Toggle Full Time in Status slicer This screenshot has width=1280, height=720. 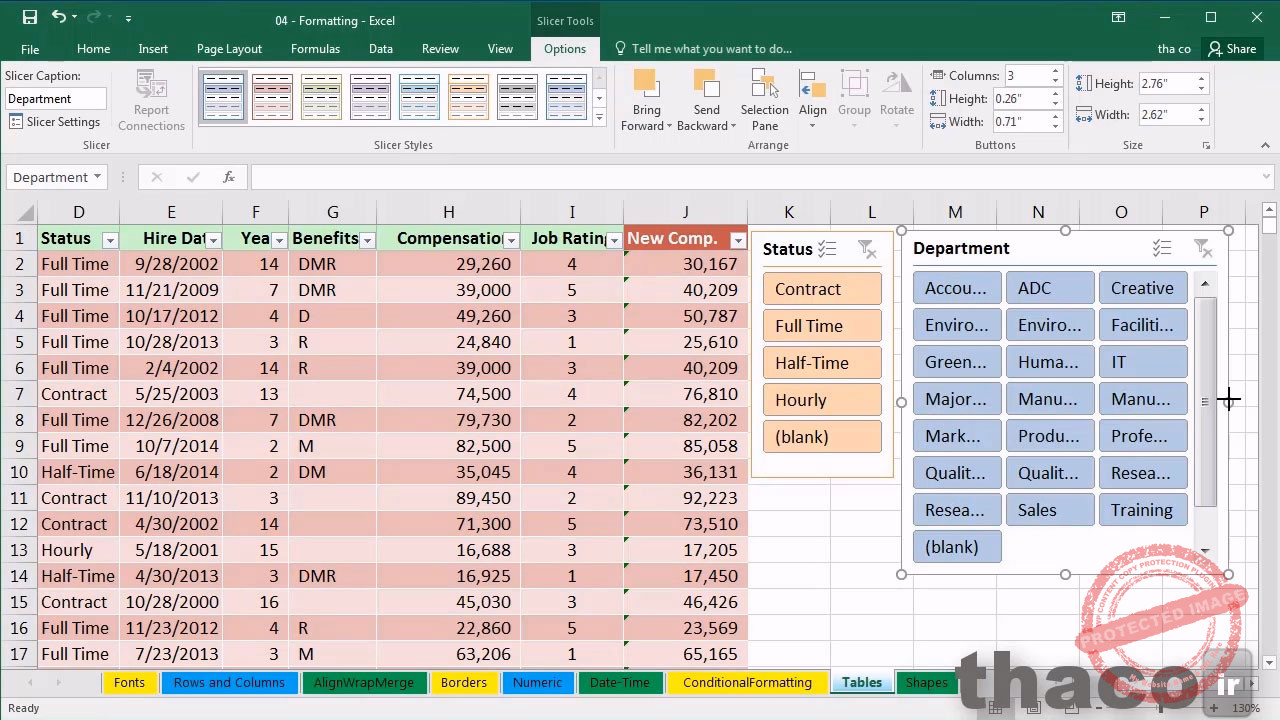point(822,326)
